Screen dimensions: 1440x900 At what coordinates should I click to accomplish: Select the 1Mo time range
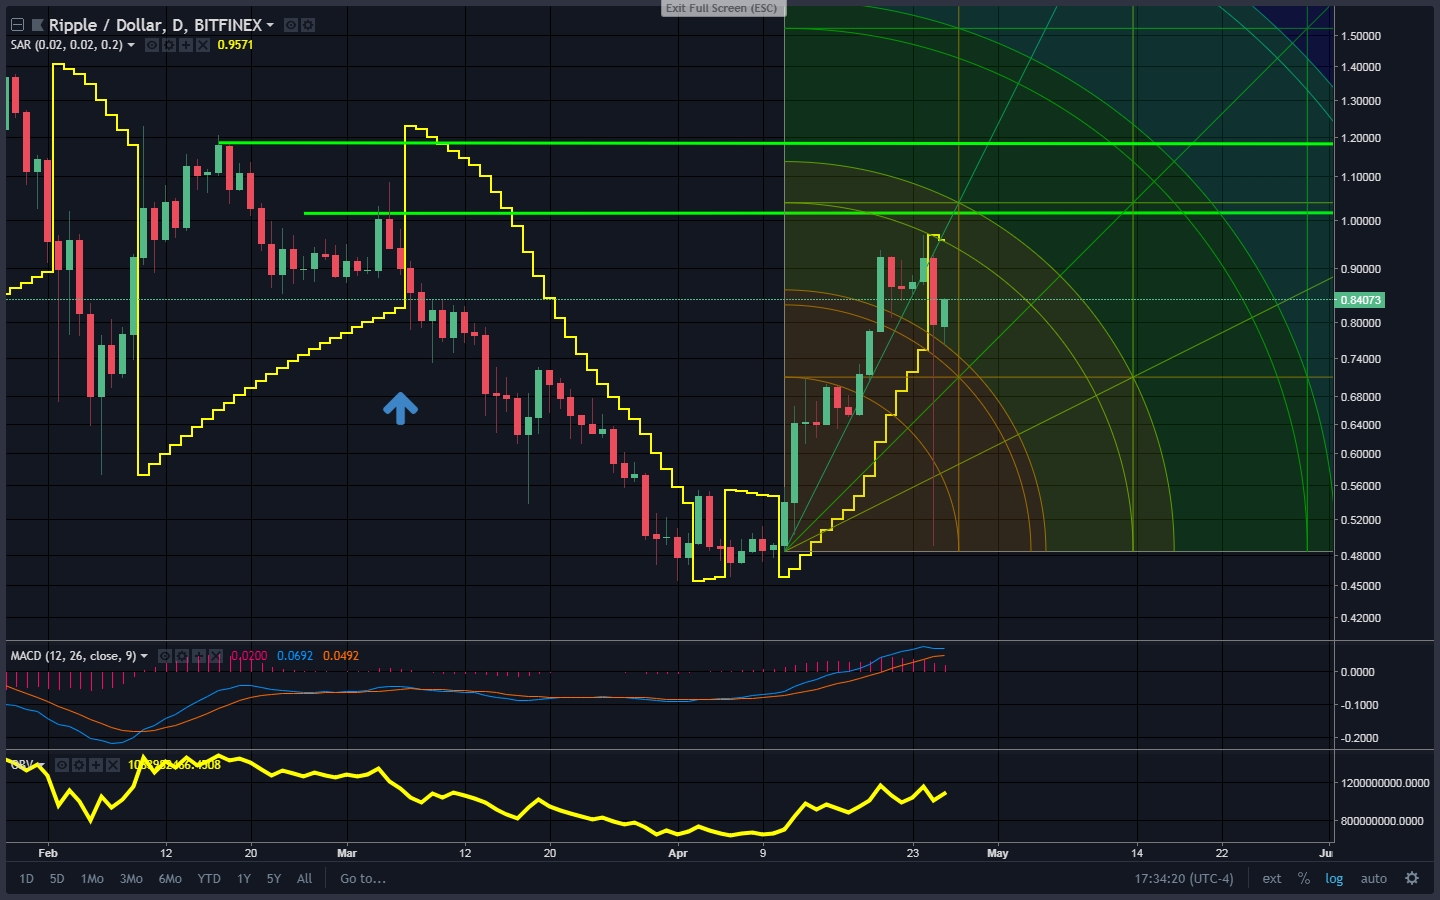click(92, 879)
